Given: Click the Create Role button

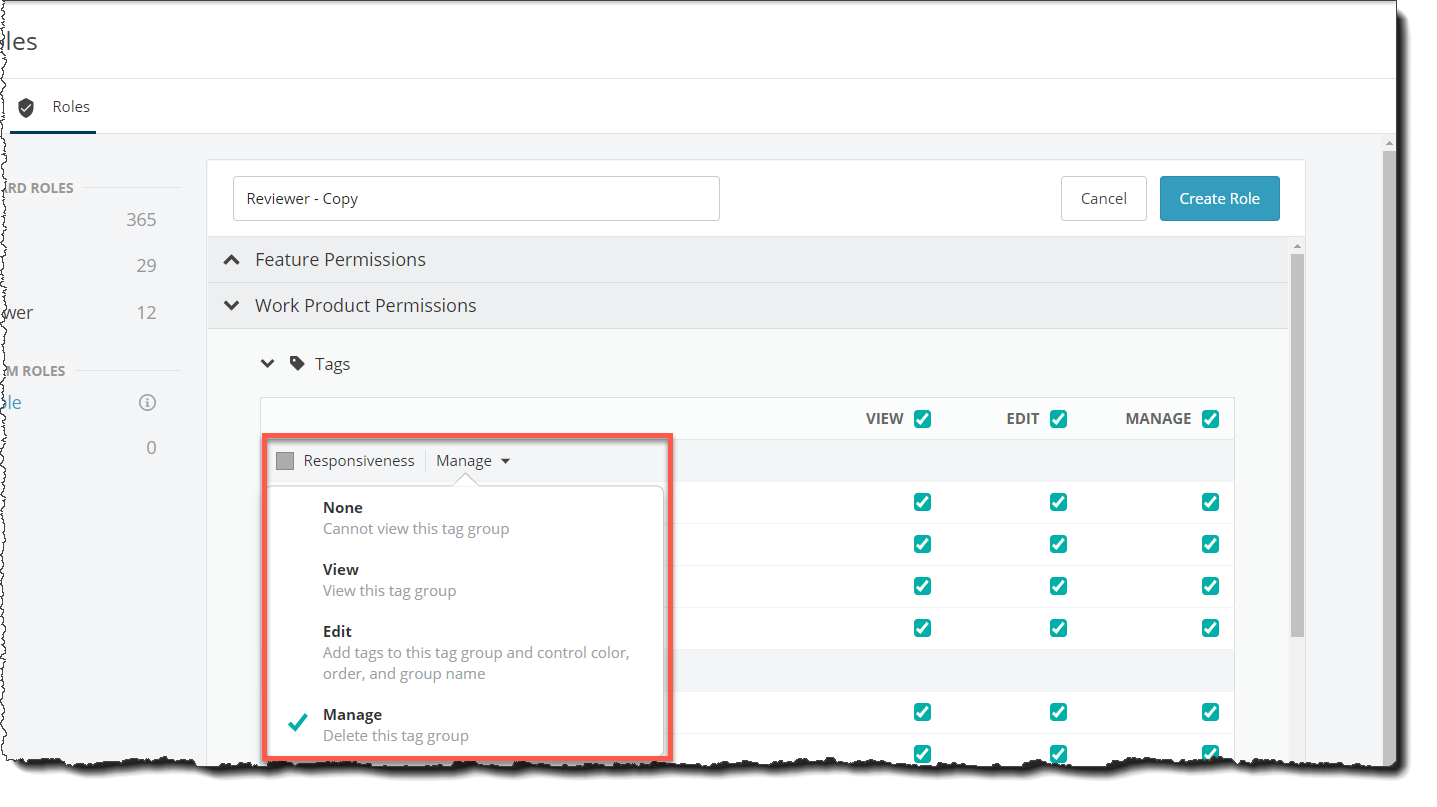Looking at the screenshot, I should tap(1220, 198).
